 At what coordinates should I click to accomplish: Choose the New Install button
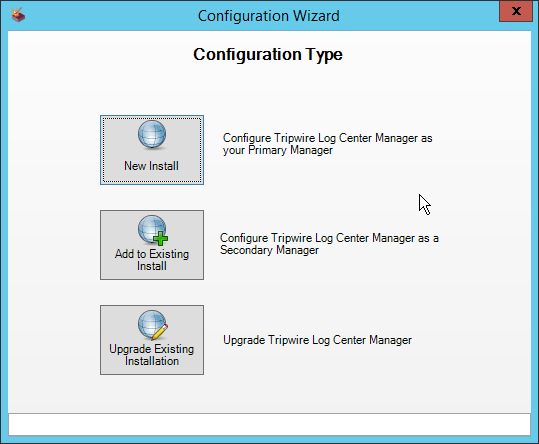[152, 150]
